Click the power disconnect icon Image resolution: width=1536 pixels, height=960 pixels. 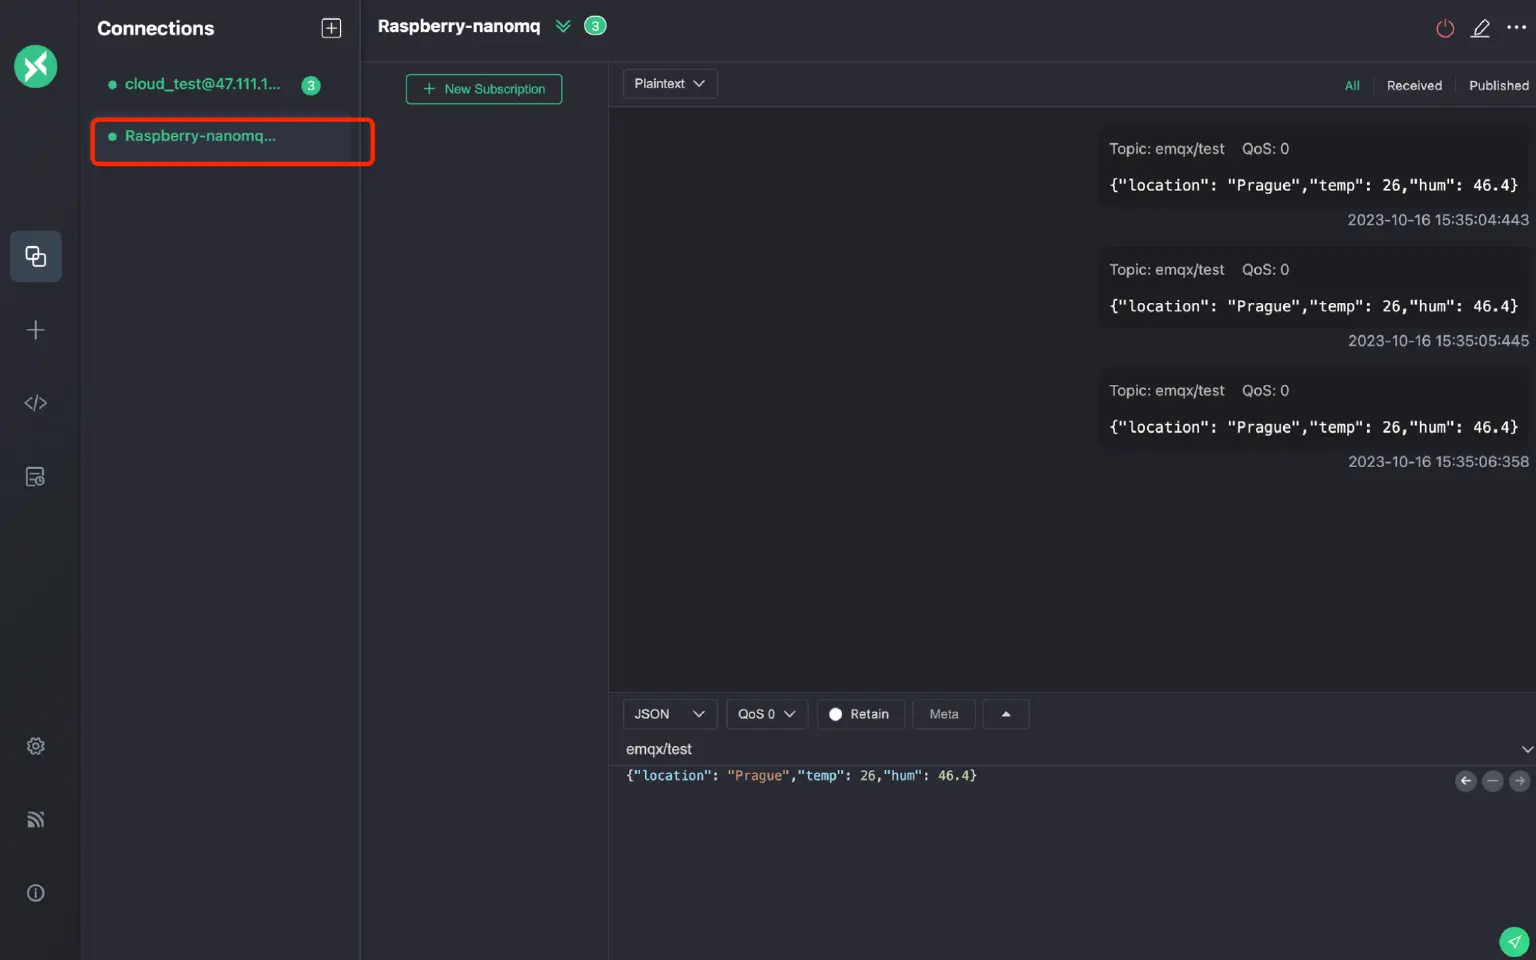pos(1444,28)
